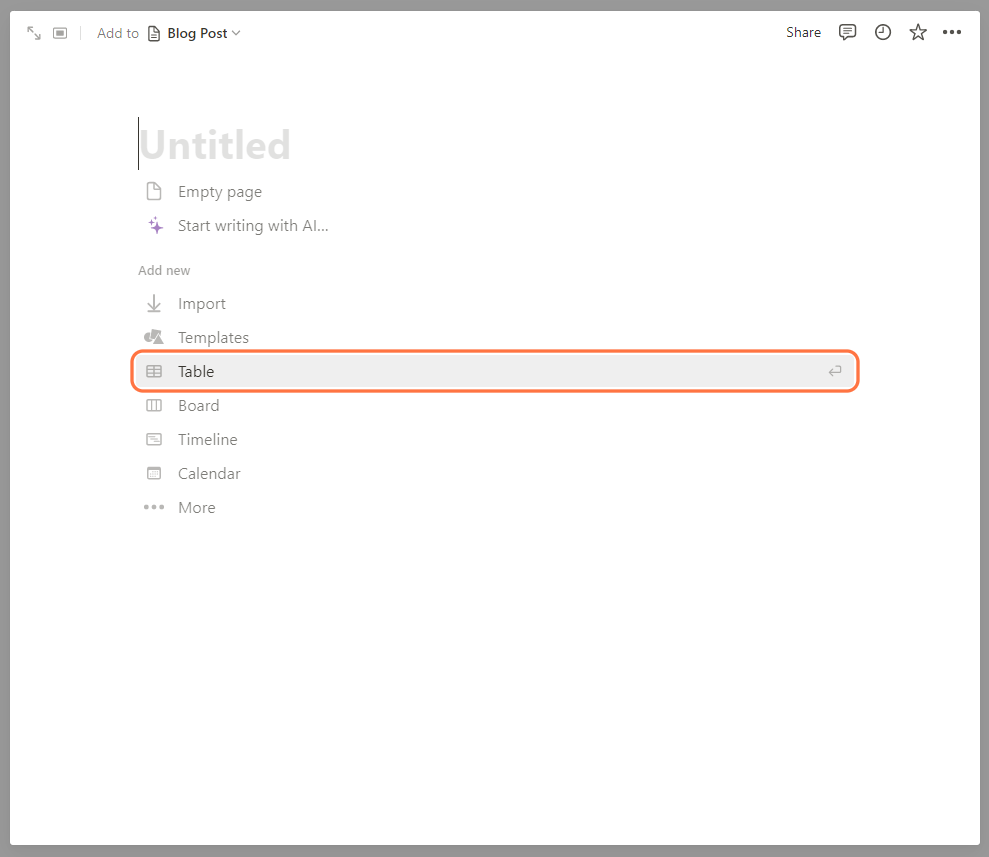This screenshot has height=857, width=989.
Task: Favorite this page with the star
Action: click(x=917, y=32)
